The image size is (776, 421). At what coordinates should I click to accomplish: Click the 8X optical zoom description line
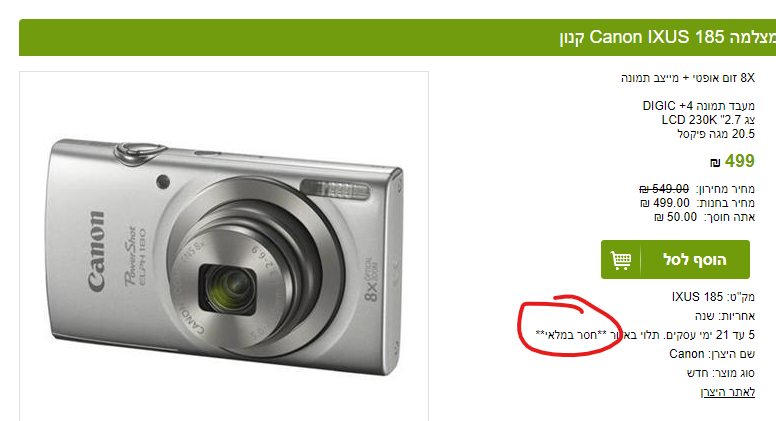(x=688, y=78)
